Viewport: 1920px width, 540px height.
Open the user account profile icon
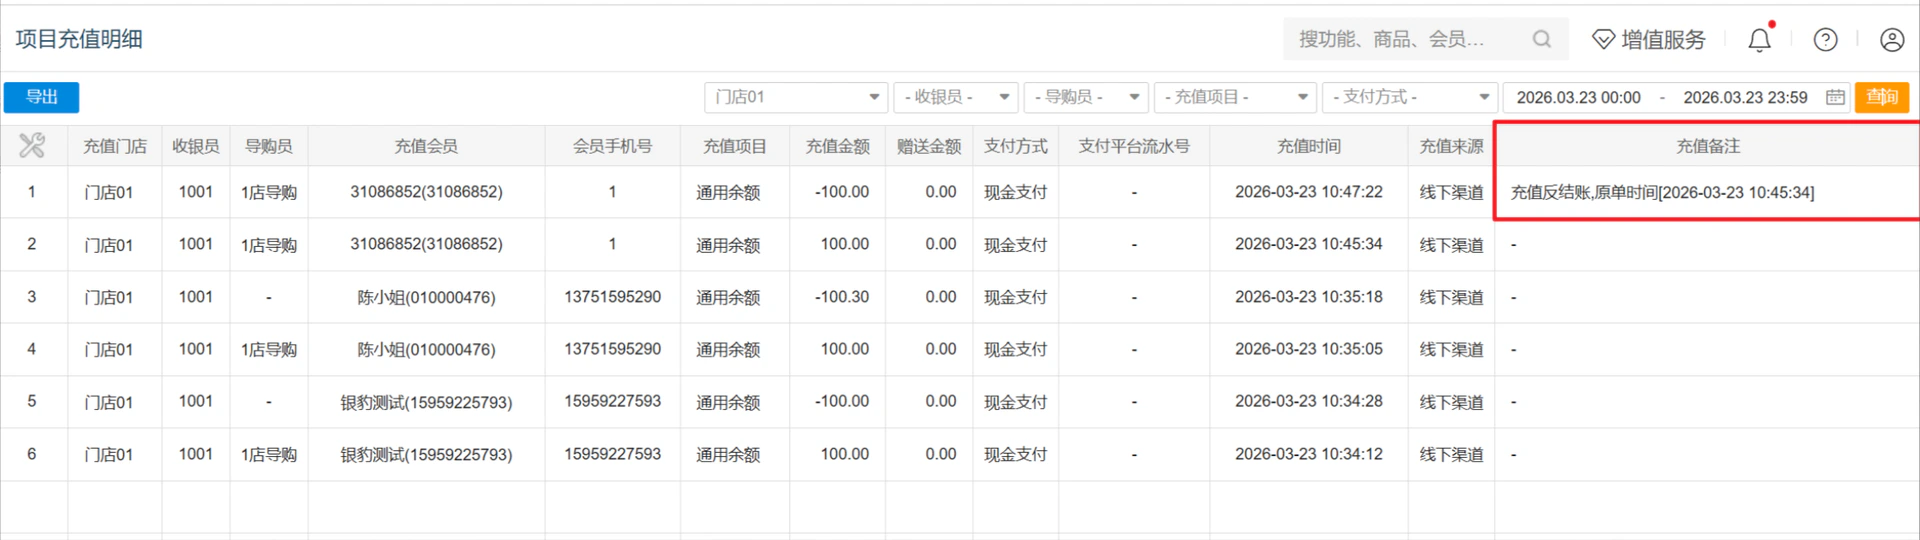point(1891,39)
